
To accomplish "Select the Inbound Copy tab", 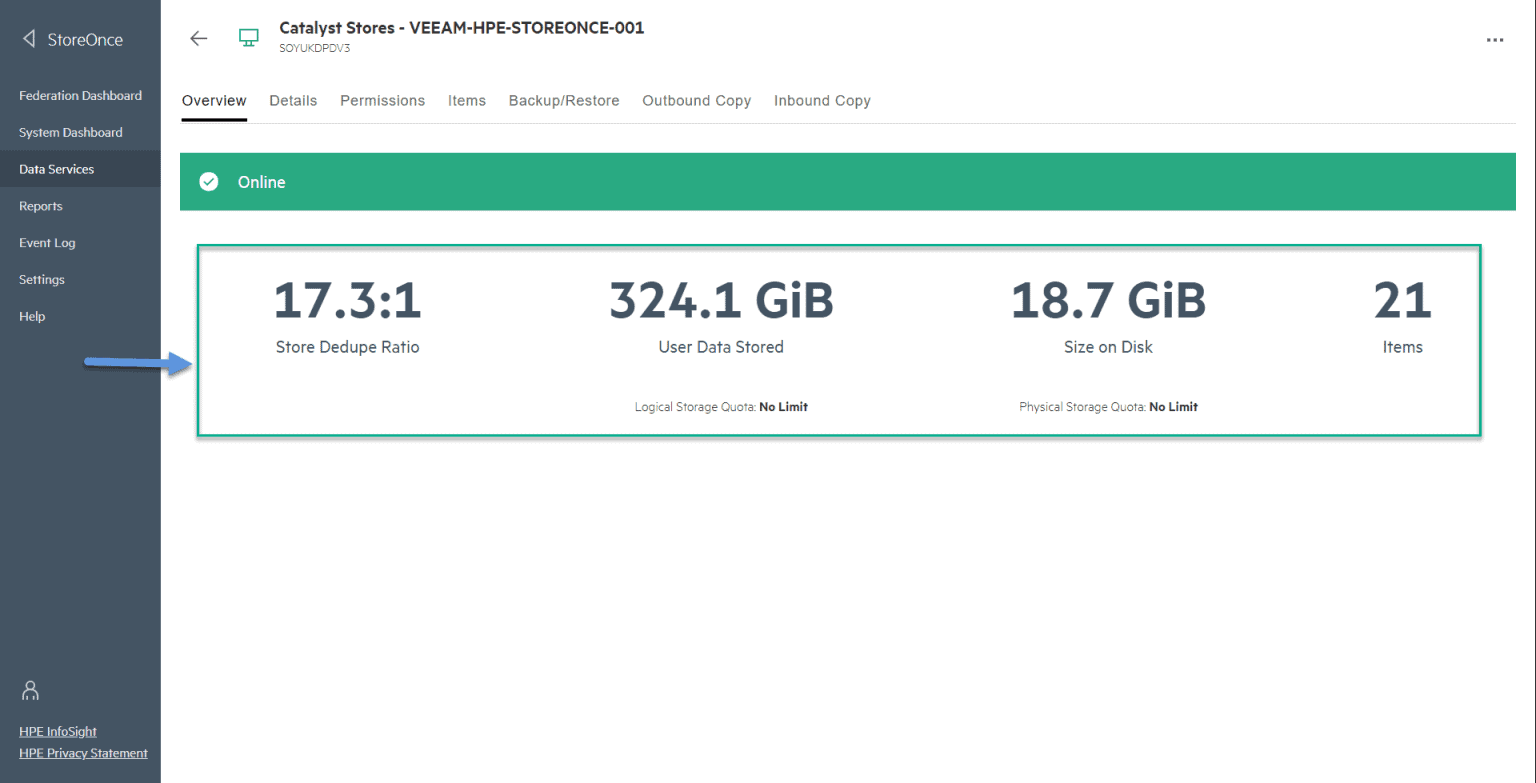I will coord(821,100).
